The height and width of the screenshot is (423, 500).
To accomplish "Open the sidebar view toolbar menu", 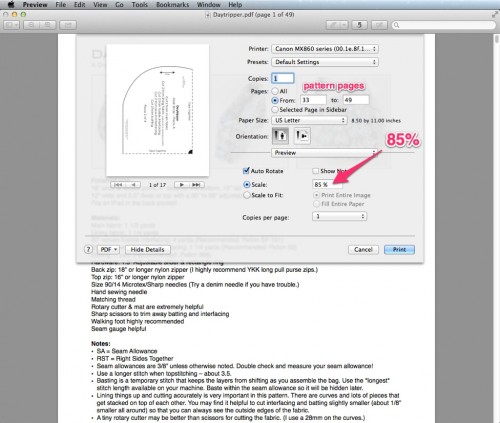I will pos(11,25).
